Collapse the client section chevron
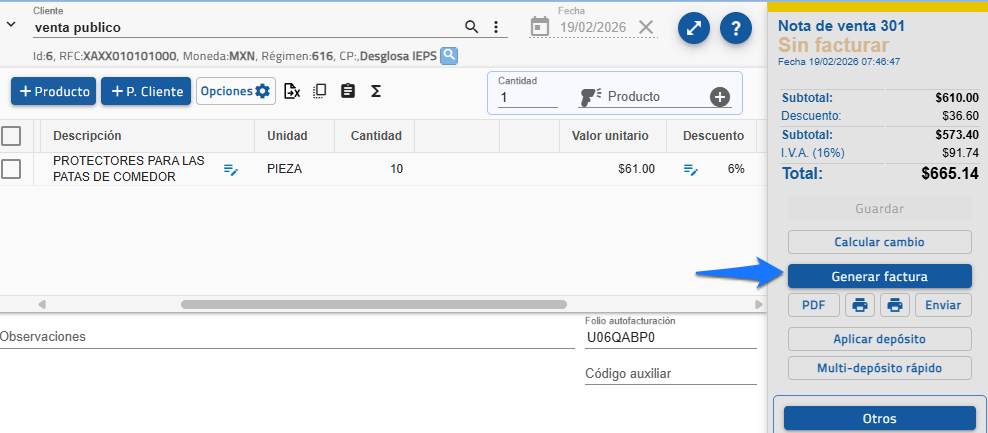This screenshot has width=988, height=433. pos(11,25)
